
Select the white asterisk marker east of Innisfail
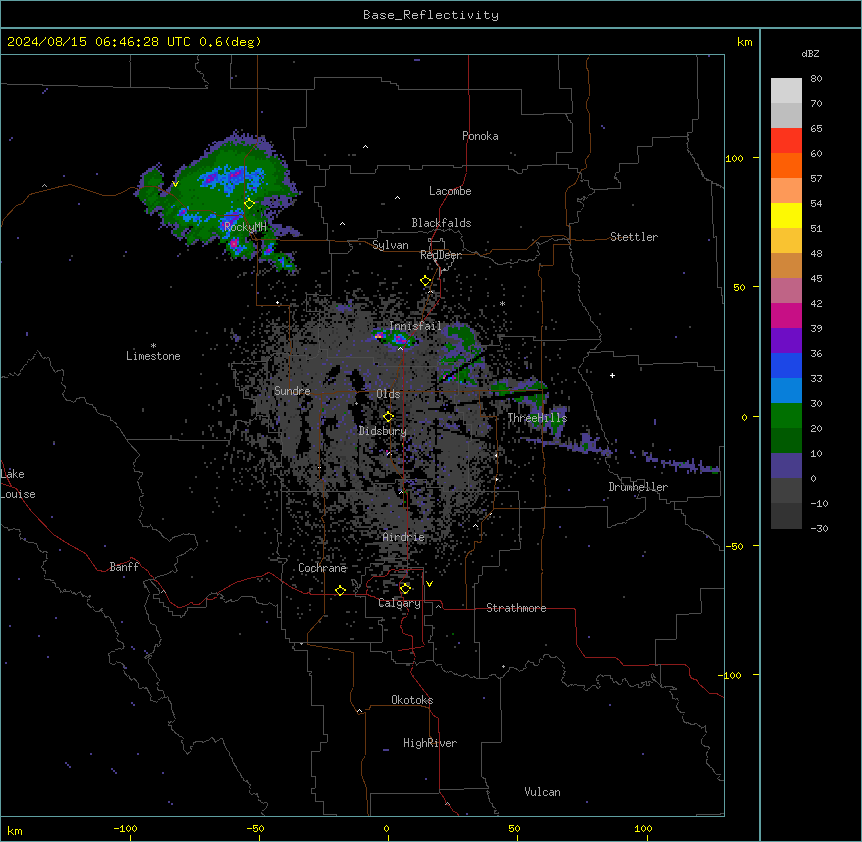pyautogui.click(x=502, y=303)
